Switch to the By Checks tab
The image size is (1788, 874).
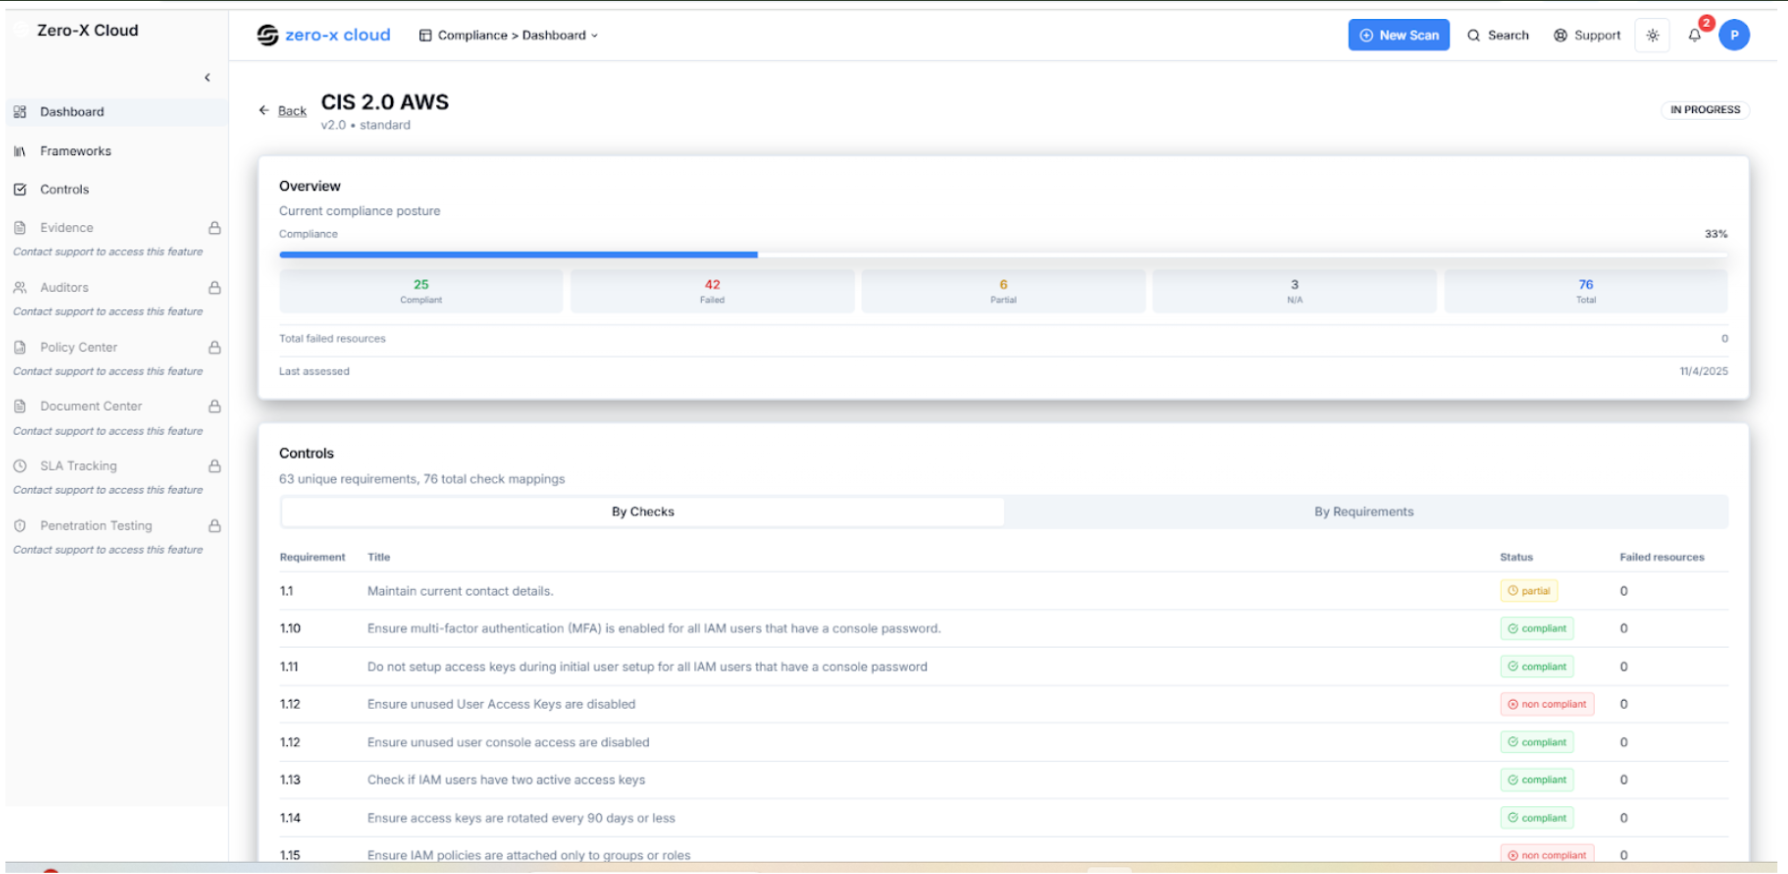click(x=643, y=512)
